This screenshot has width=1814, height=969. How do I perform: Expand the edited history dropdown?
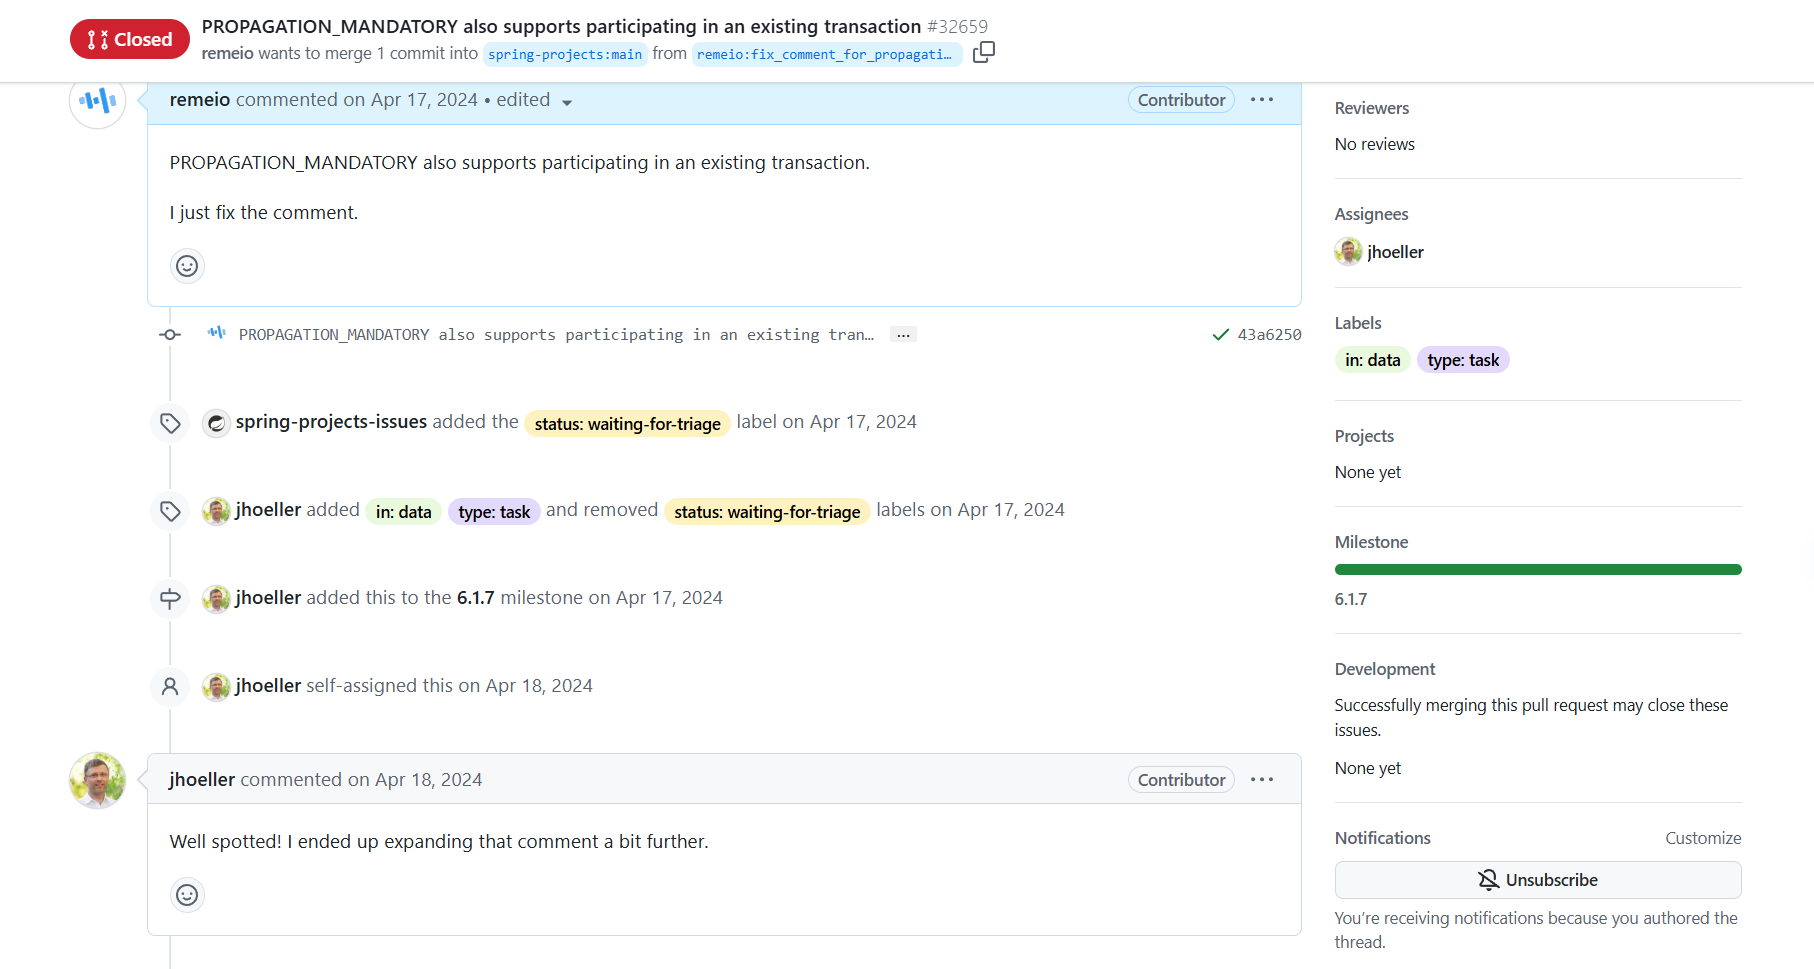pyautogui.click(x=567, y=102)
